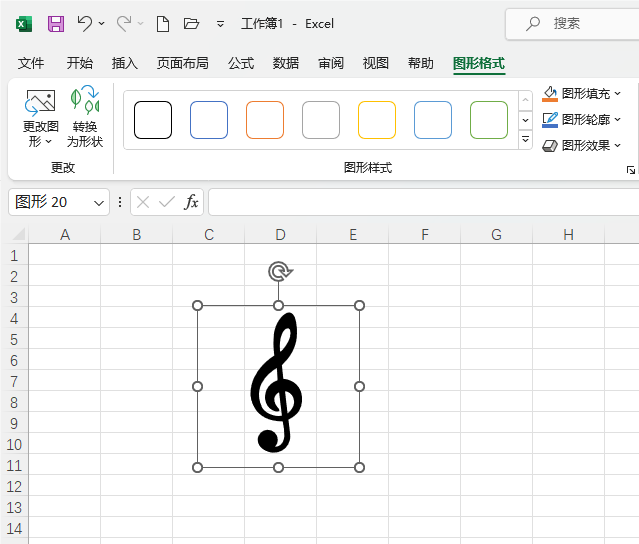Screen dimensions: 639x544
Task: Click the Save icon in title bar
Action: [56, 23]
